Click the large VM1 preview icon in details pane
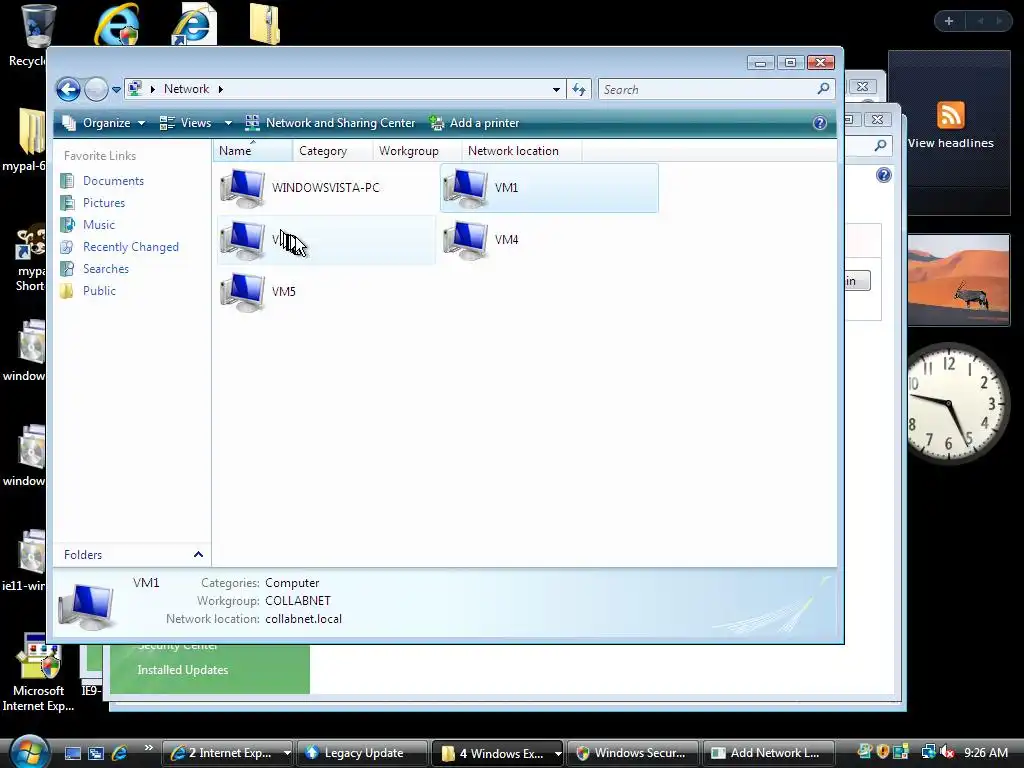1024x768 pixels. tap(86, 607)
